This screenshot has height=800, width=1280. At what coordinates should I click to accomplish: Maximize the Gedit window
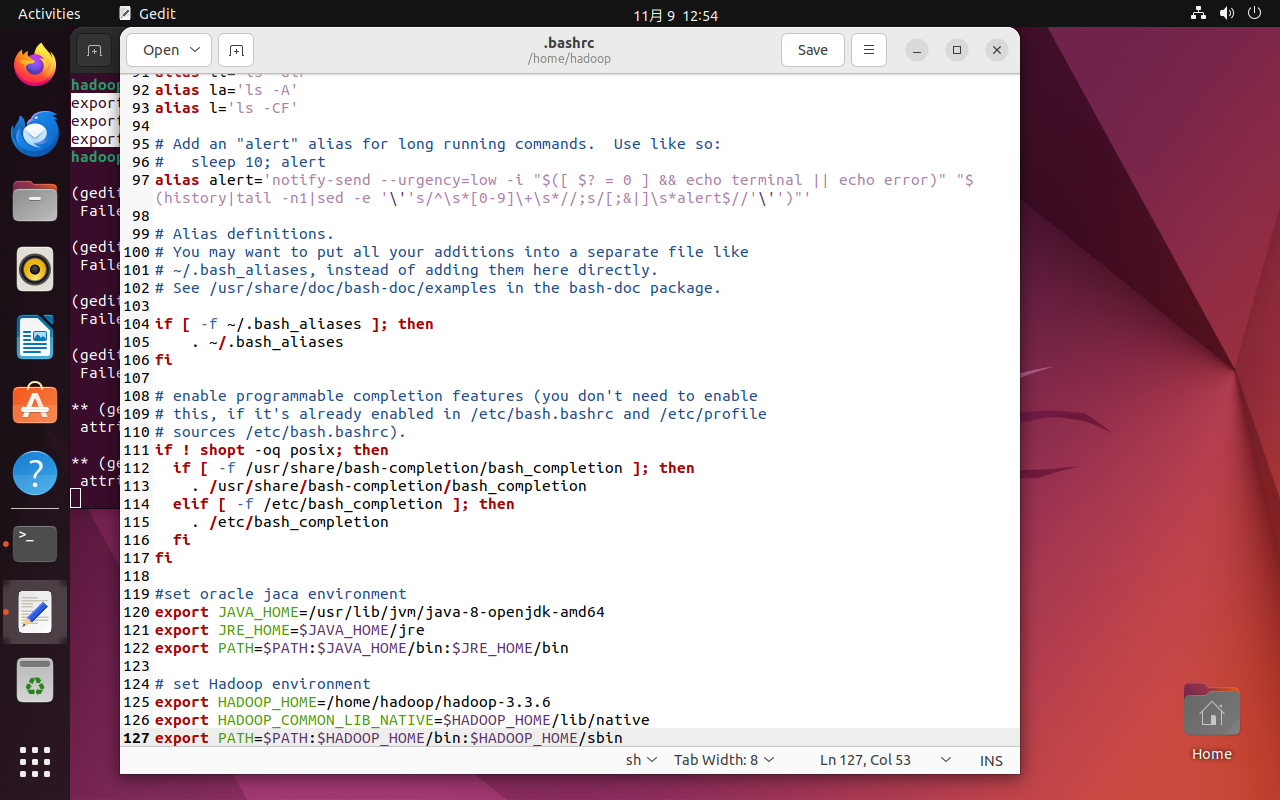957,50
